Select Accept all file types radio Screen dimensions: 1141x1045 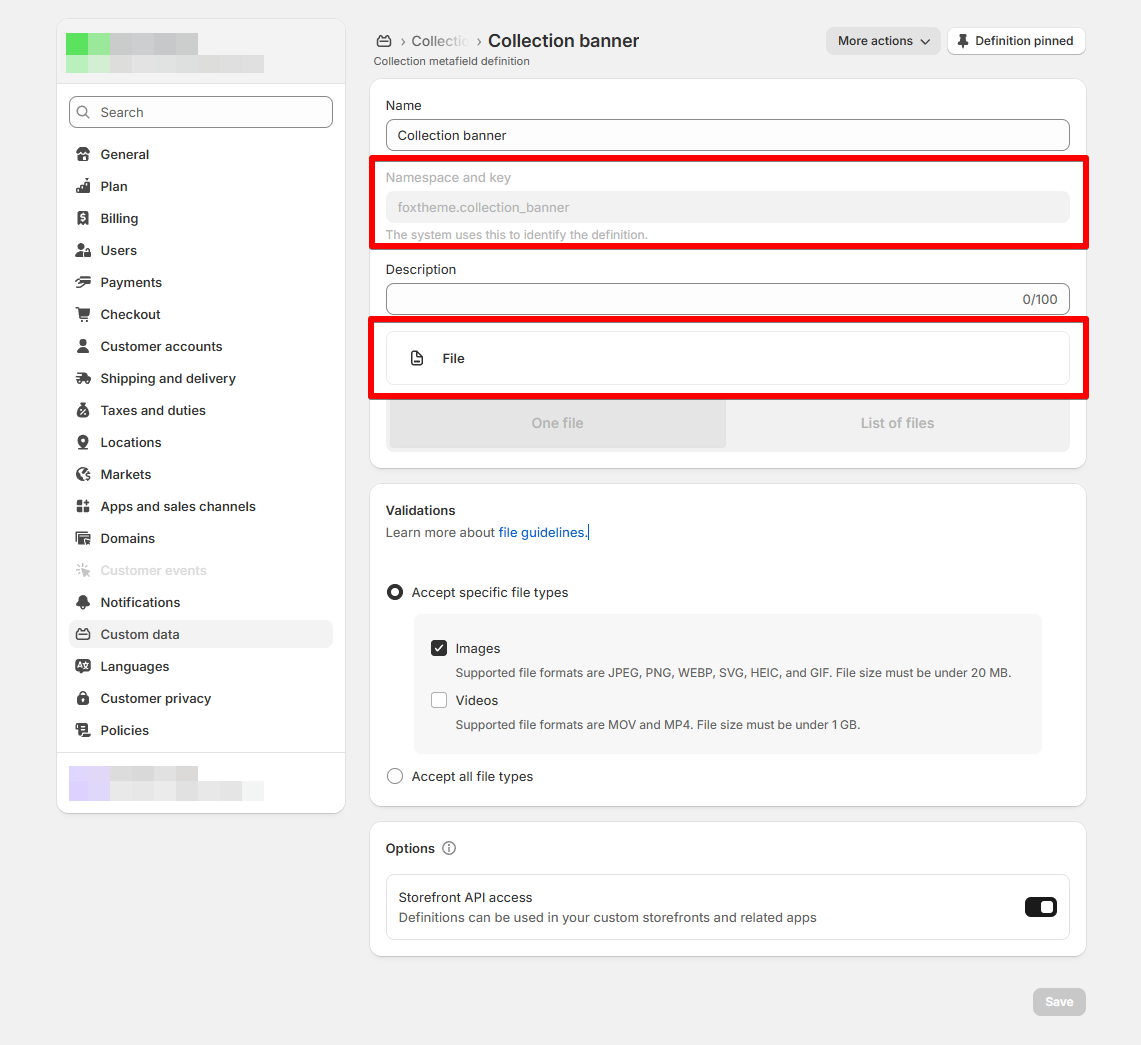(x=395, y=776)
